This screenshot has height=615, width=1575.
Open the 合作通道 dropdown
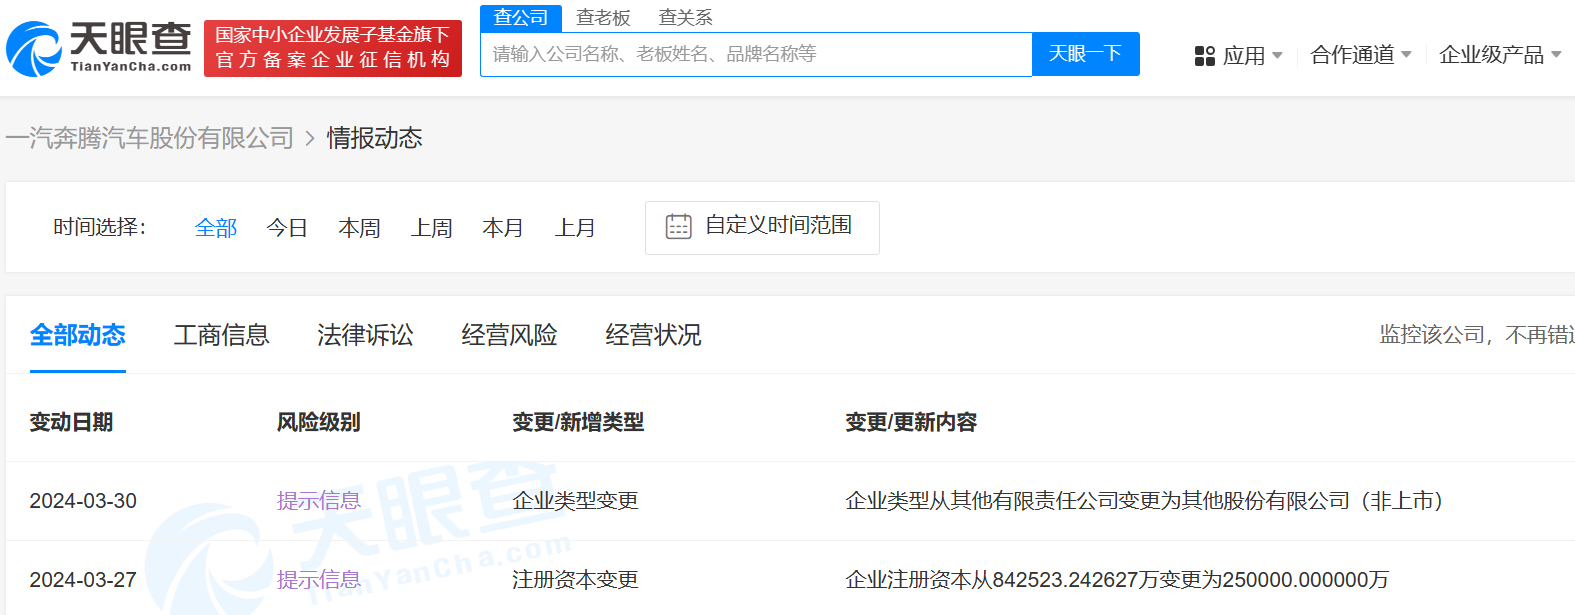click(x=1360, y=55)
